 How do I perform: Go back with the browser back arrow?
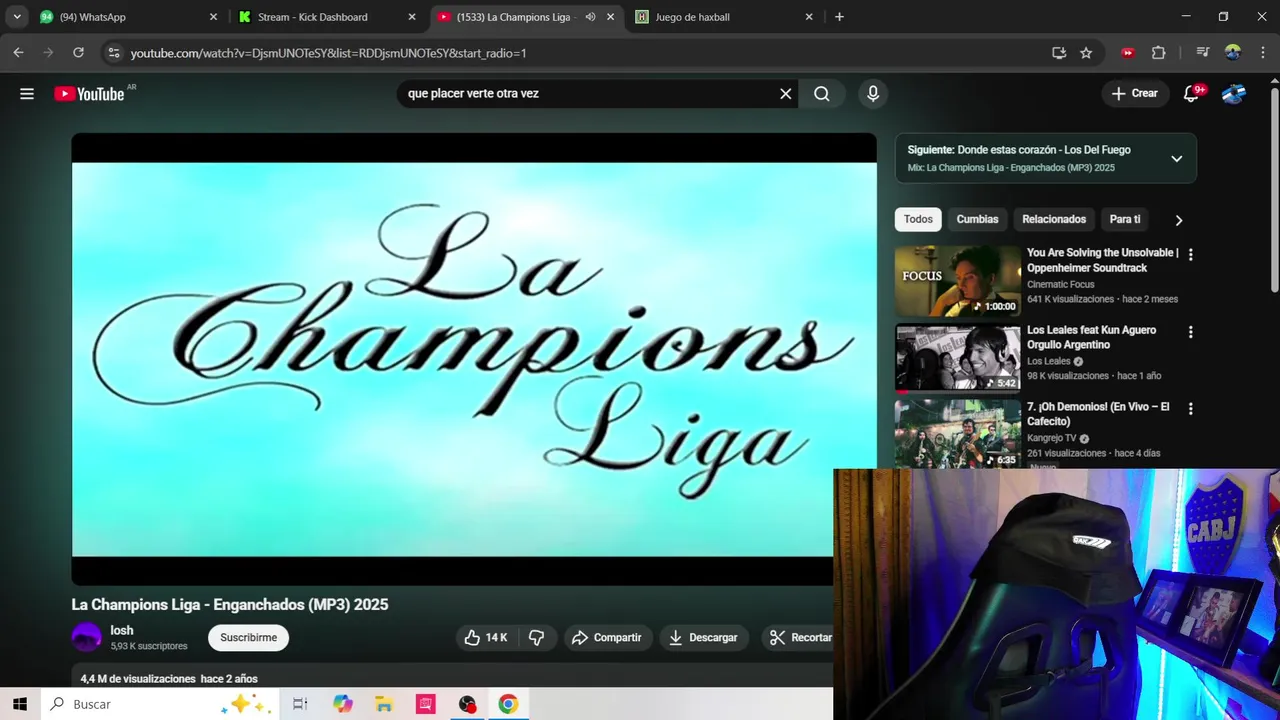18,53
